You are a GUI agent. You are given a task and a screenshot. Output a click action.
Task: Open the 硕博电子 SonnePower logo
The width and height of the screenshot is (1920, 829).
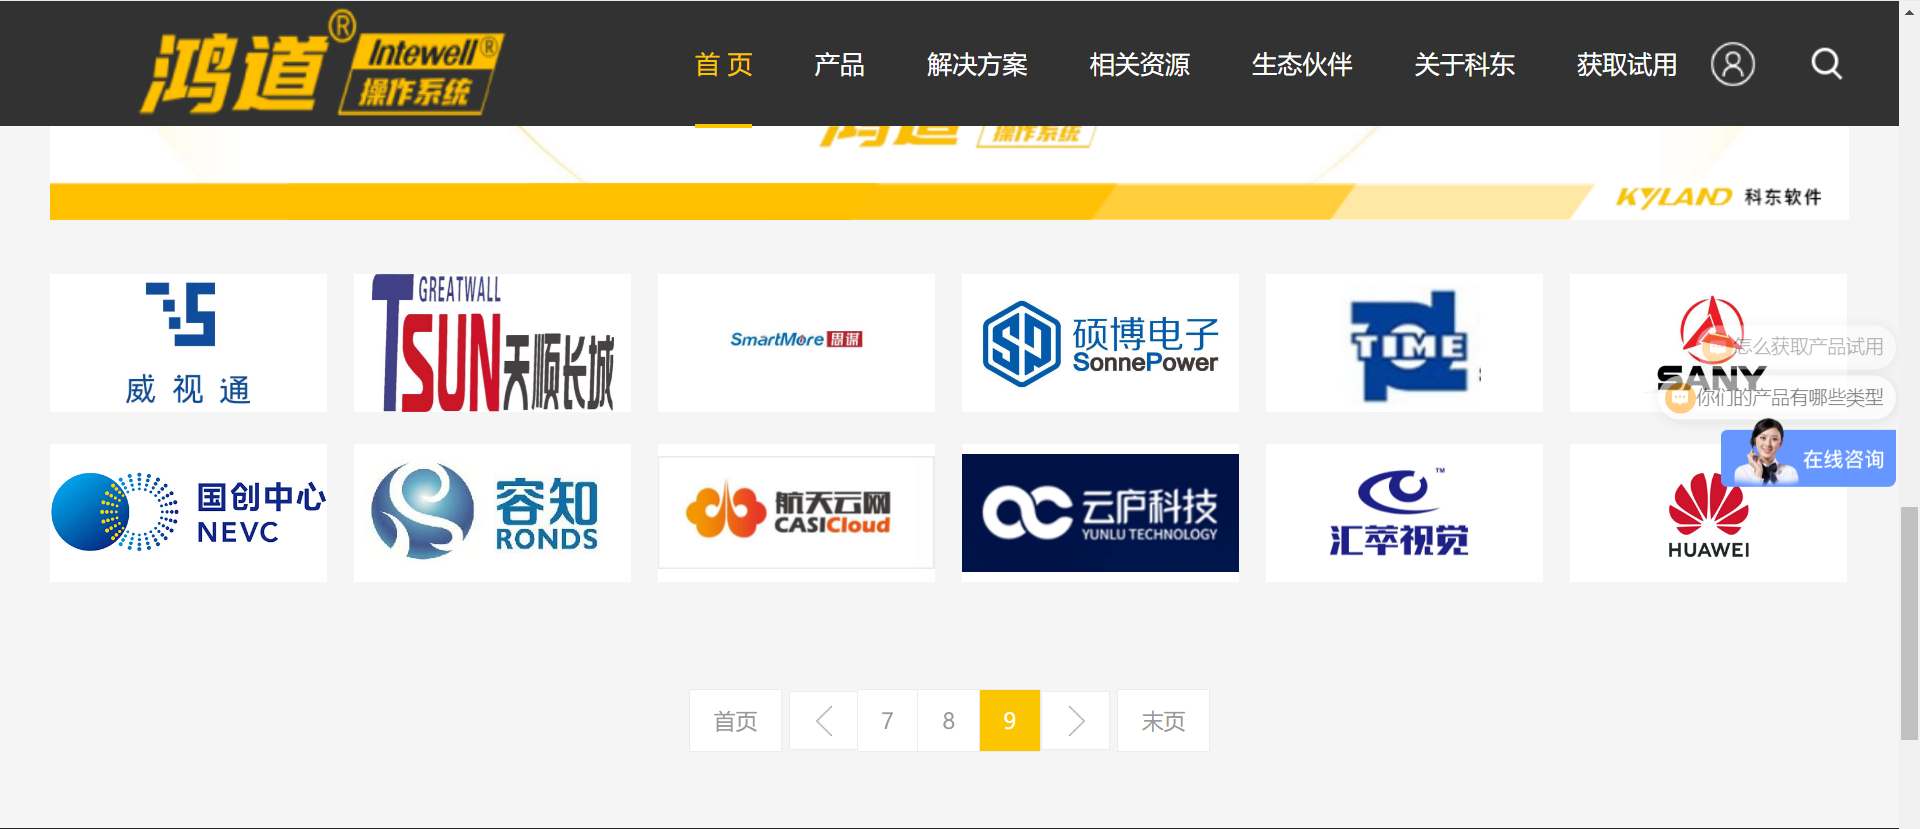point(1100,343)
